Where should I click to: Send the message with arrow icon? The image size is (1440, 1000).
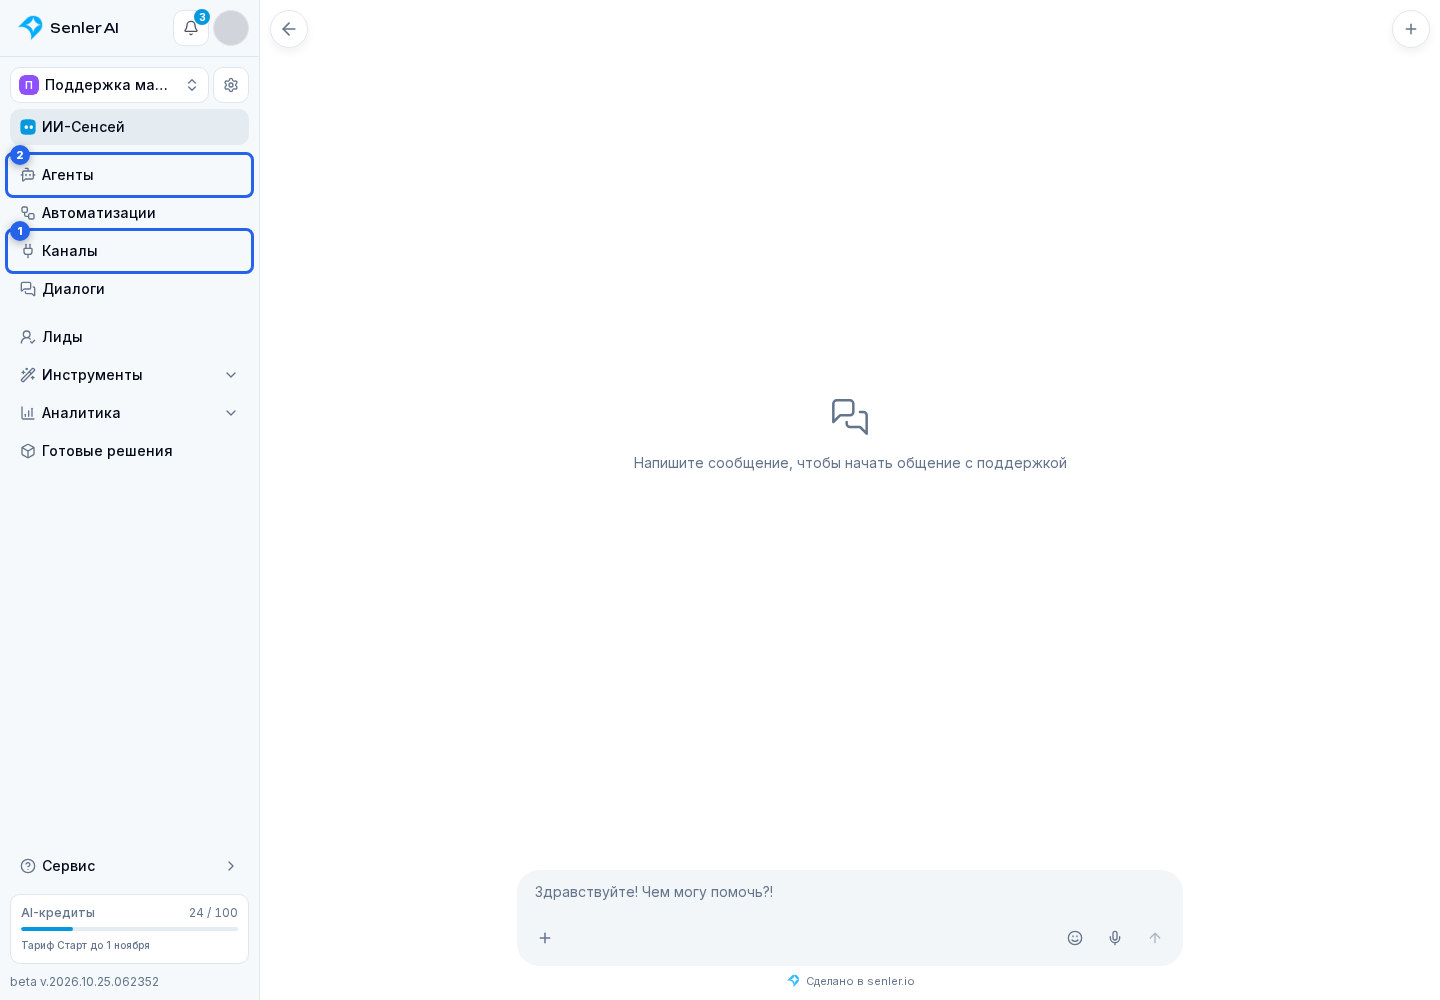coord(1155,938)
